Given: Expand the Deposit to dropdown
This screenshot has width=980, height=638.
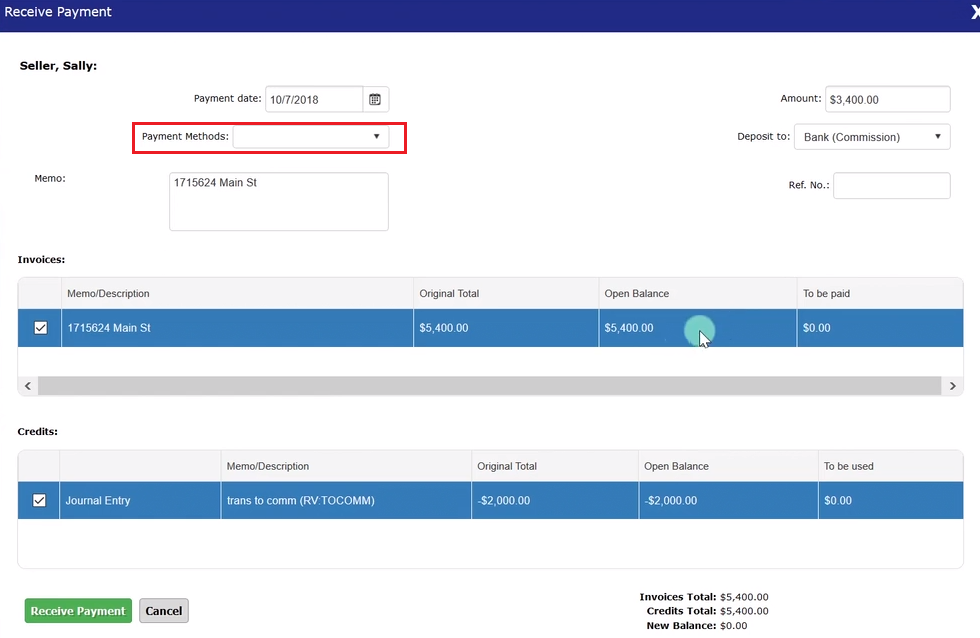Looking at the screenshot, I should pos(872,137).
